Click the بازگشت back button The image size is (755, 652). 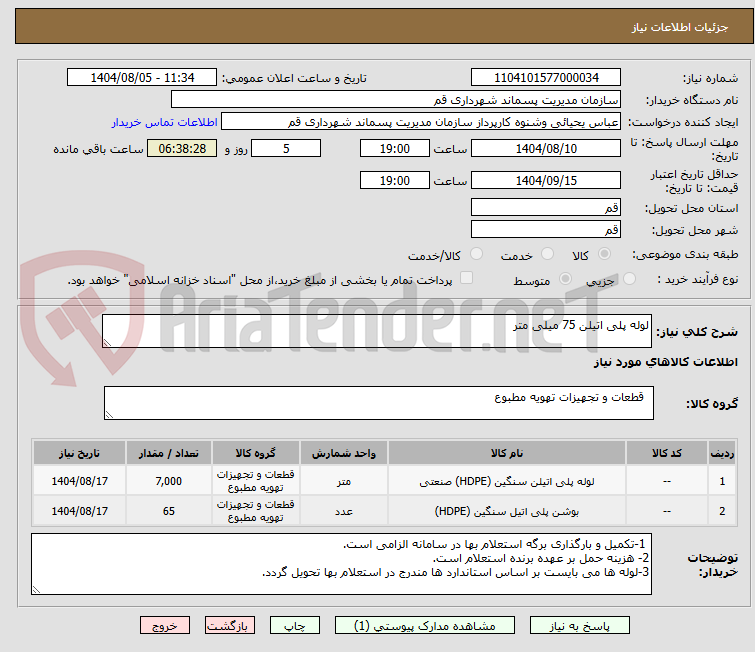pyautogui.click(x=230, y=626)
